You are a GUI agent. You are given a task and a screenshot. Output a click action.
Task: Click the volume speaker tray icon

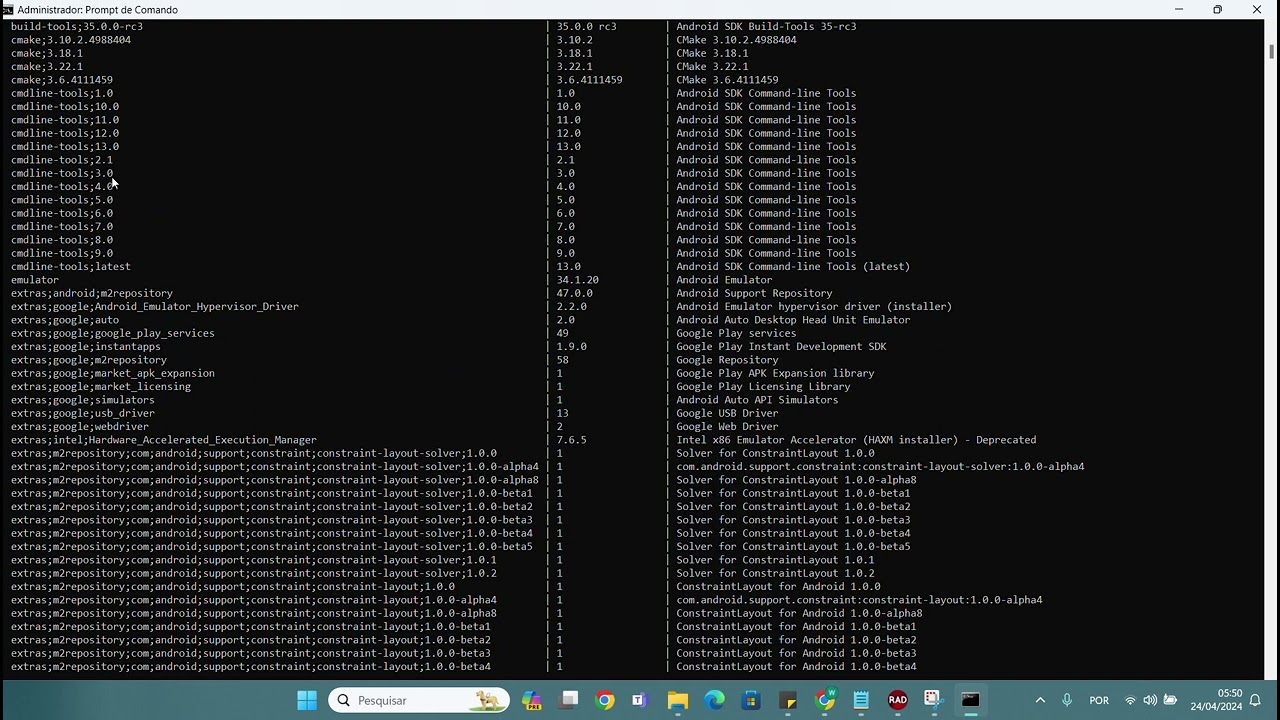pos(1150,700)
